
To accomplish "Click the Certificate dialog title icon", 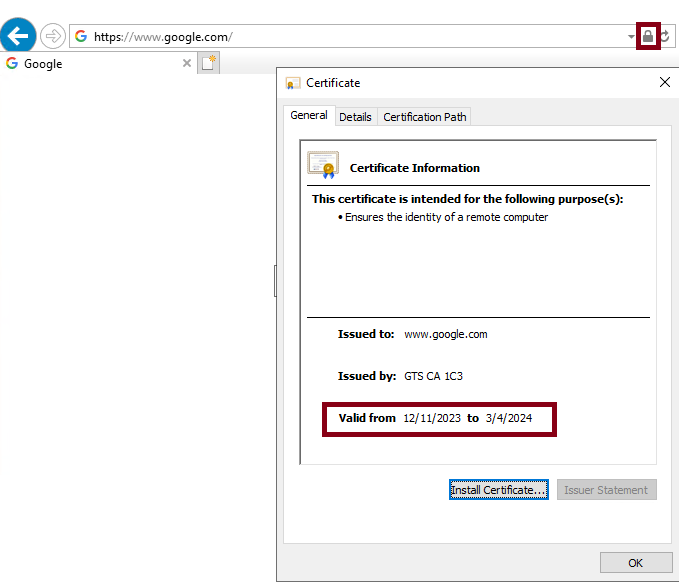I will [293, 83].
